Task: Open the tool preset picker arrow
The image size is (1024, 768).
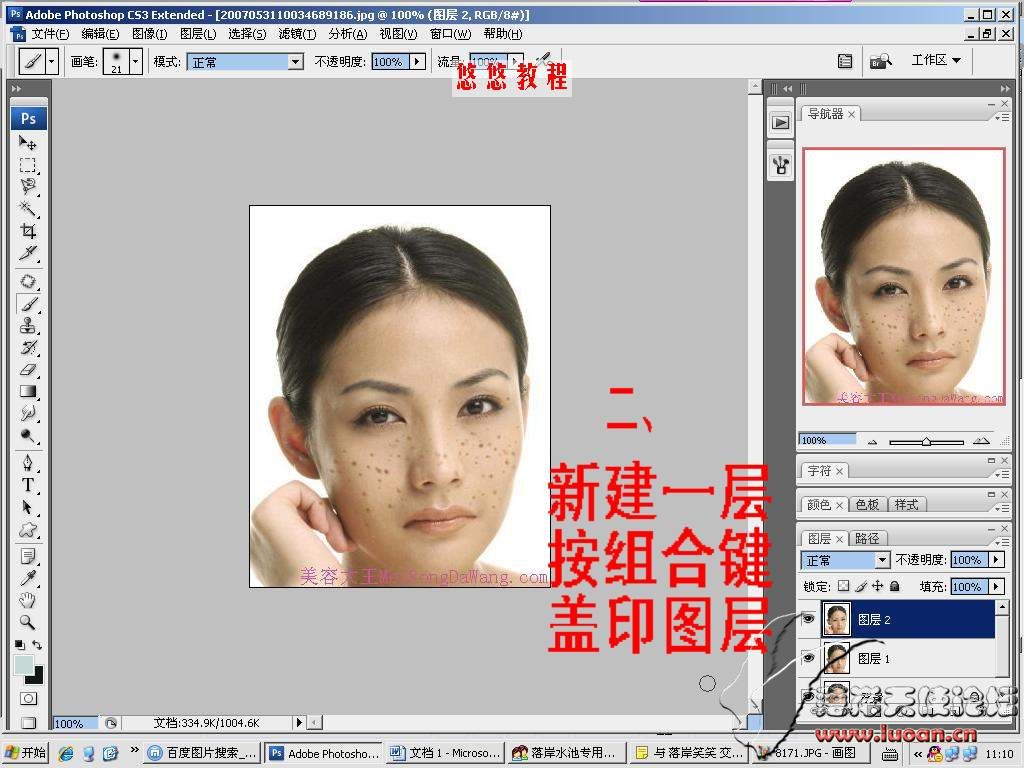Action: coord(52,61)
